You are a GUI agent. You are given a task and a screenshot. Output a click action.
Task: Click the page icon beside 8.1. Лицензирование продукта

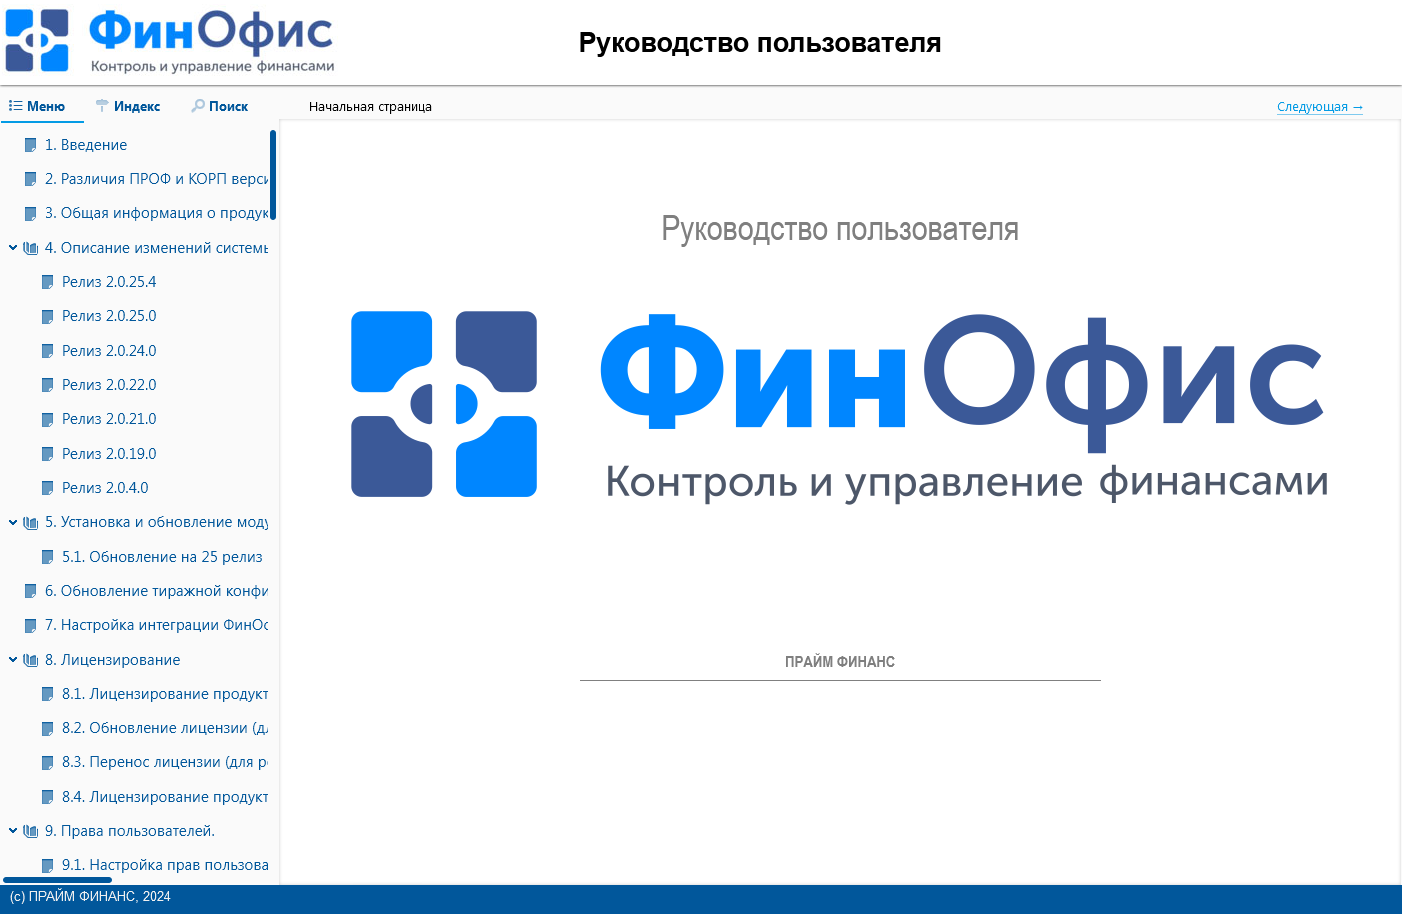pyautogui.click(x=48, y=694)
